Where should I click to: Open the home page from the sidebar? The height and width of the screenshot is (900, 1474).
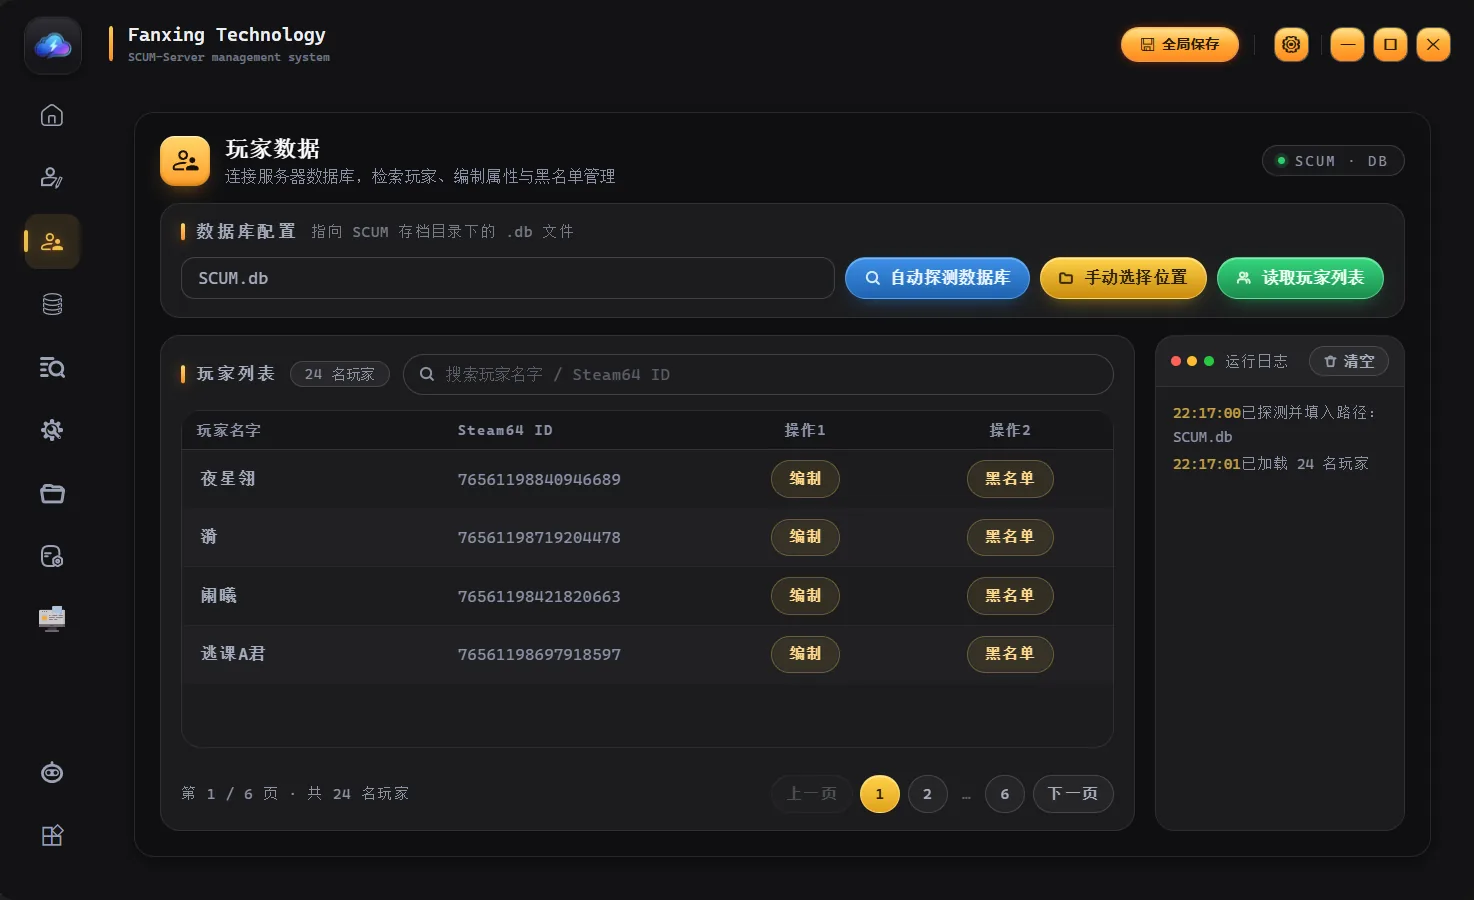point(52,116)
